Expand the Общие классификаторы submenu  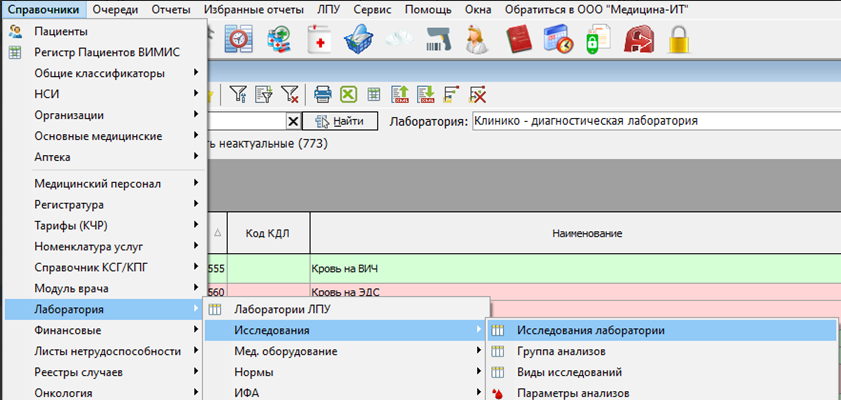[105, 73]
